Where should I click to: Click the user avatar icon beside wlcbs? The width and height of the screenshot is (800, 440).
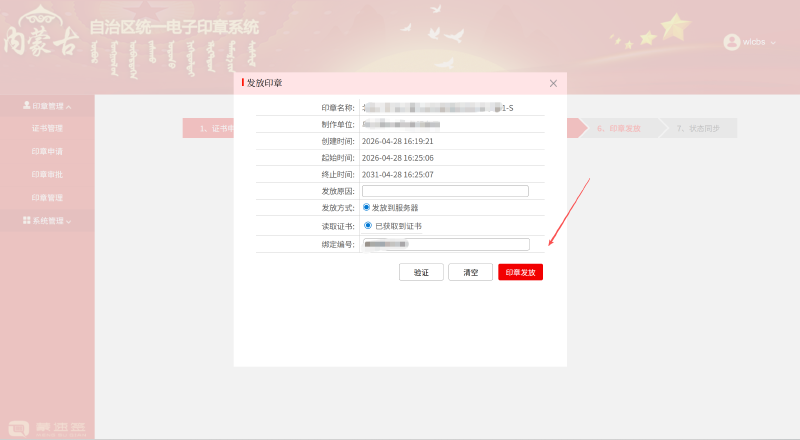pyautogui.click(x=731, y=42)
